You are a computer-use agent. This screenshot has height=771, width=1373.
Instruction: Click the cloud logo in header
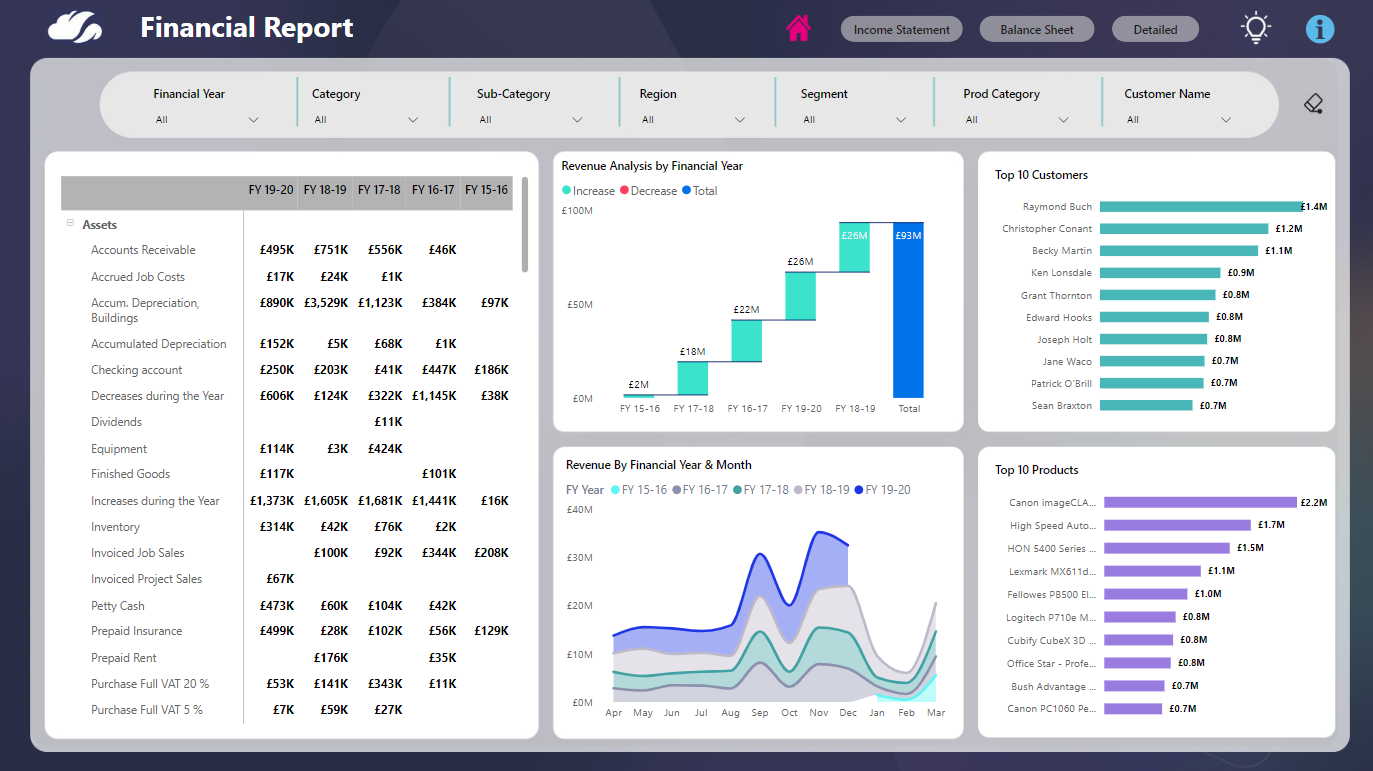(75, 27)
